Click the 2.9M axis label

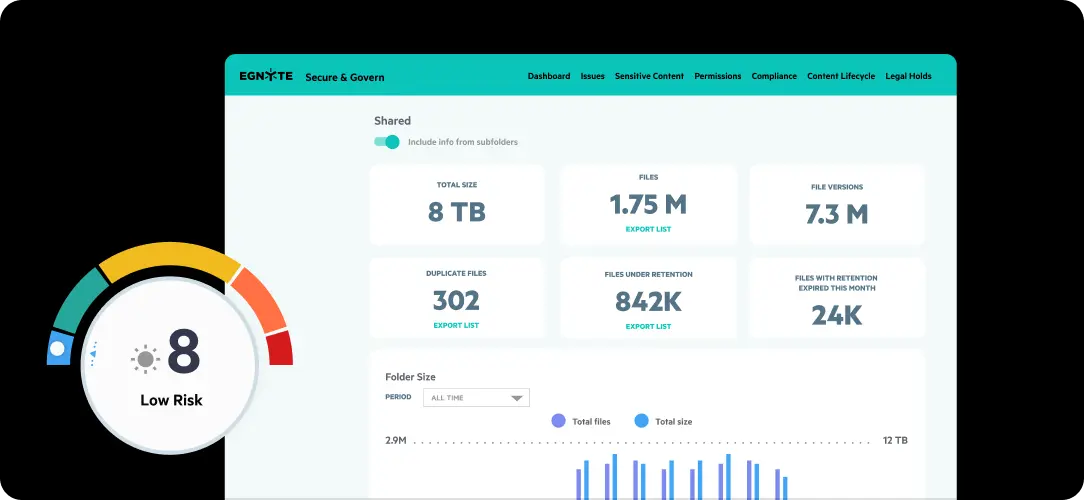[395, 441]
